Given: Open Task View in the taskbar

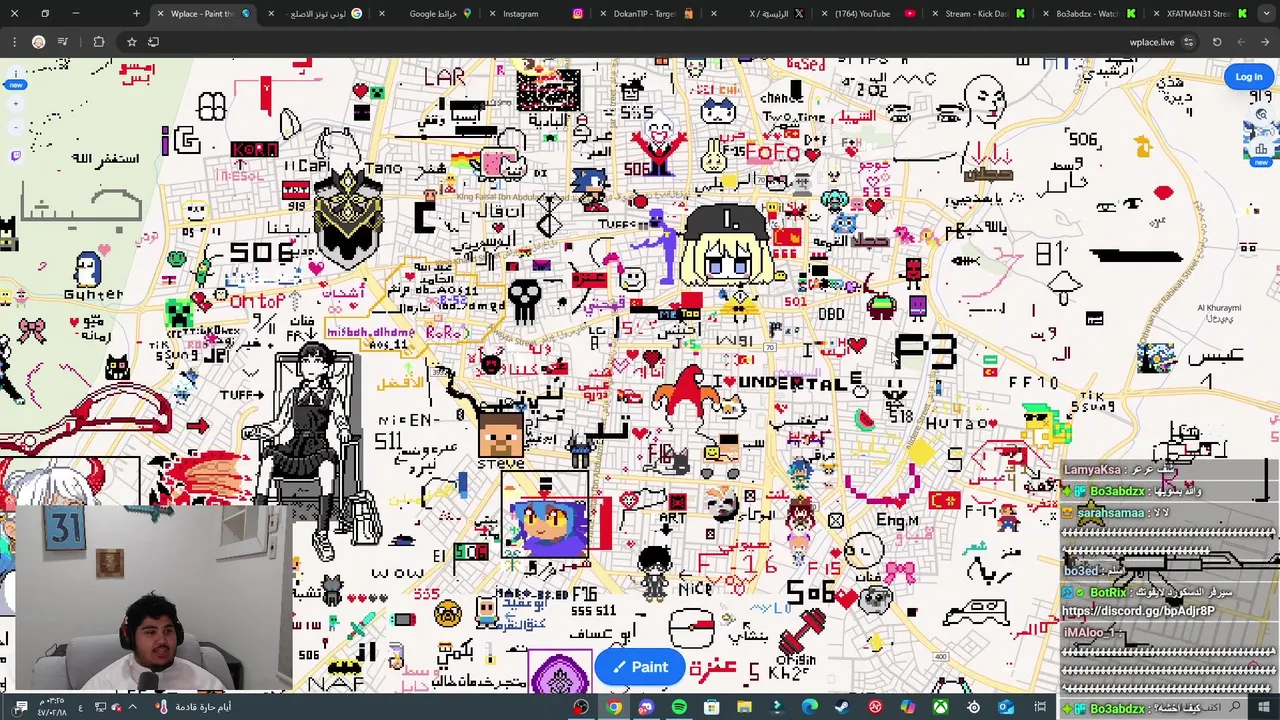Looking at the screenshot, I should [1040, 708].
